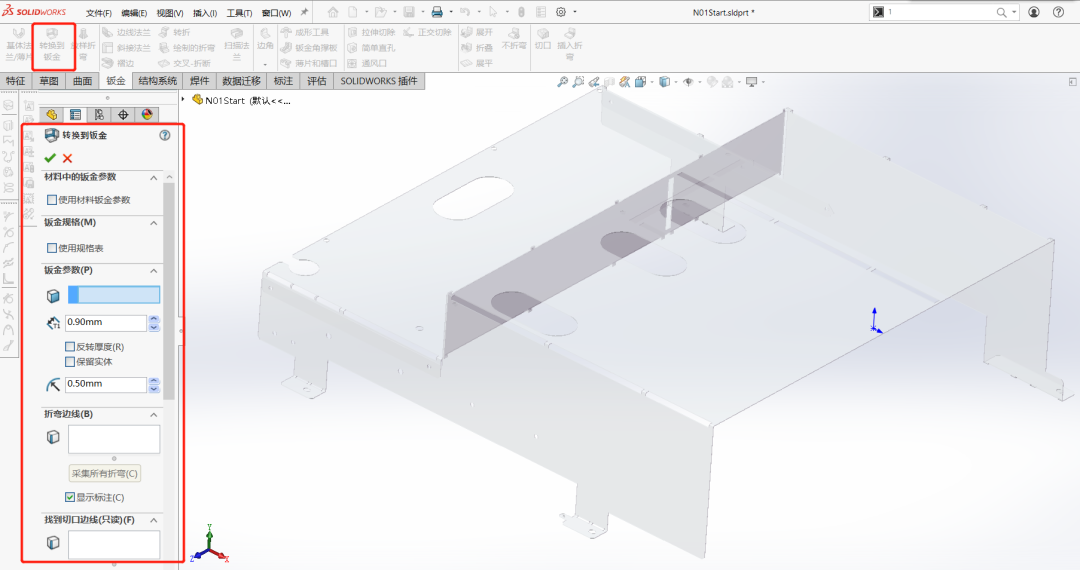This screenshot has height=570, width=1080.
Task: Collapse the 钣金参数(P) section
Action: pyautogui.click(x=154, y=271)
